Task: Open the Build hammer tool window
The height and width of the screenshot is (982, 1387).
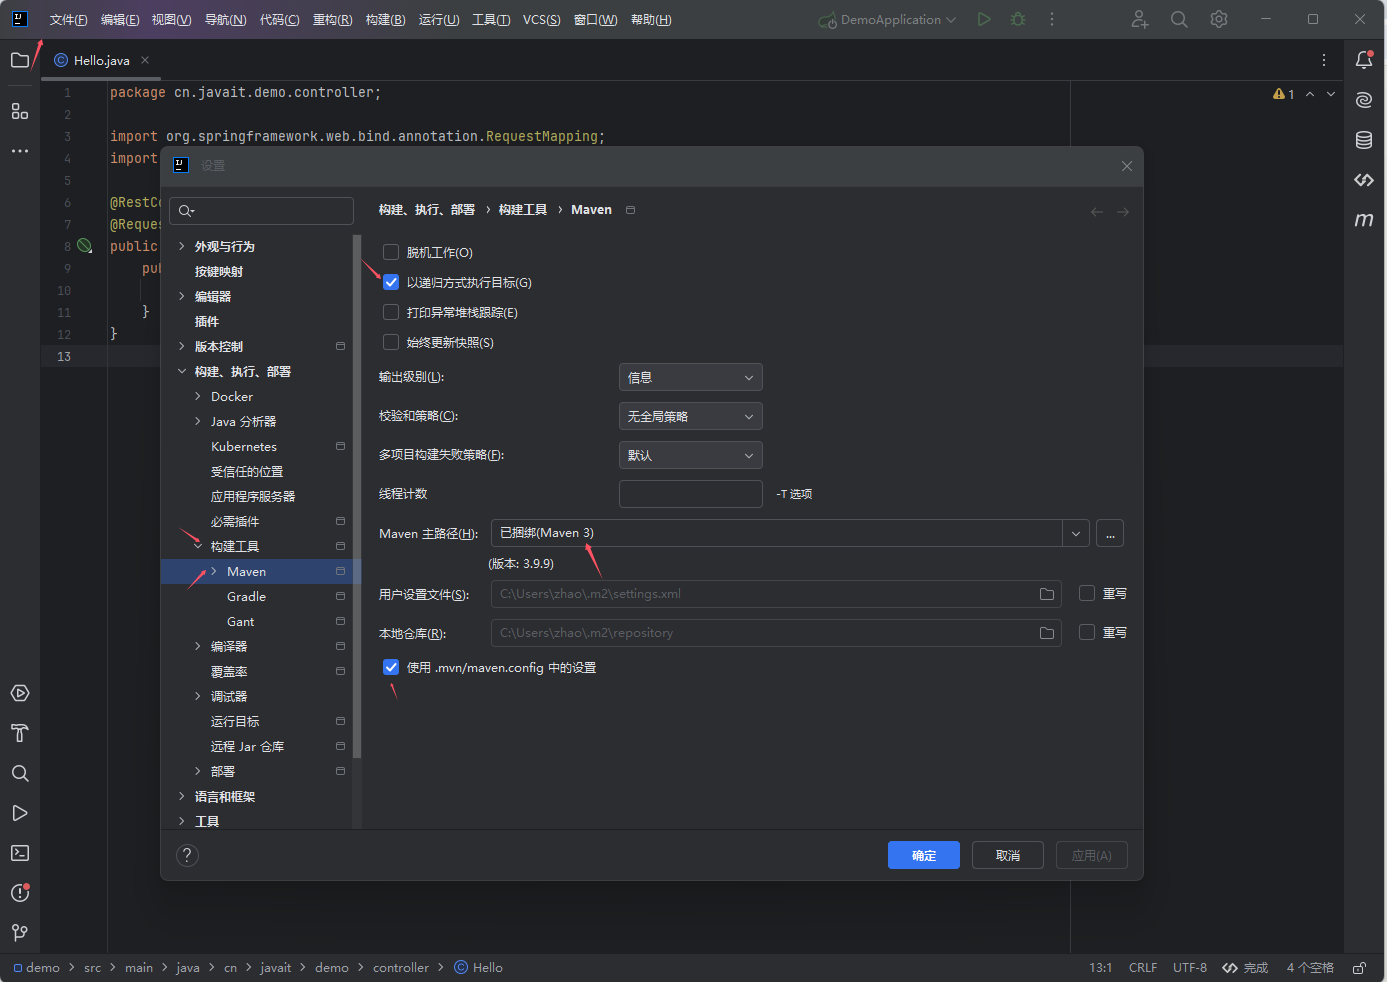Action: (x=20, y=733)
